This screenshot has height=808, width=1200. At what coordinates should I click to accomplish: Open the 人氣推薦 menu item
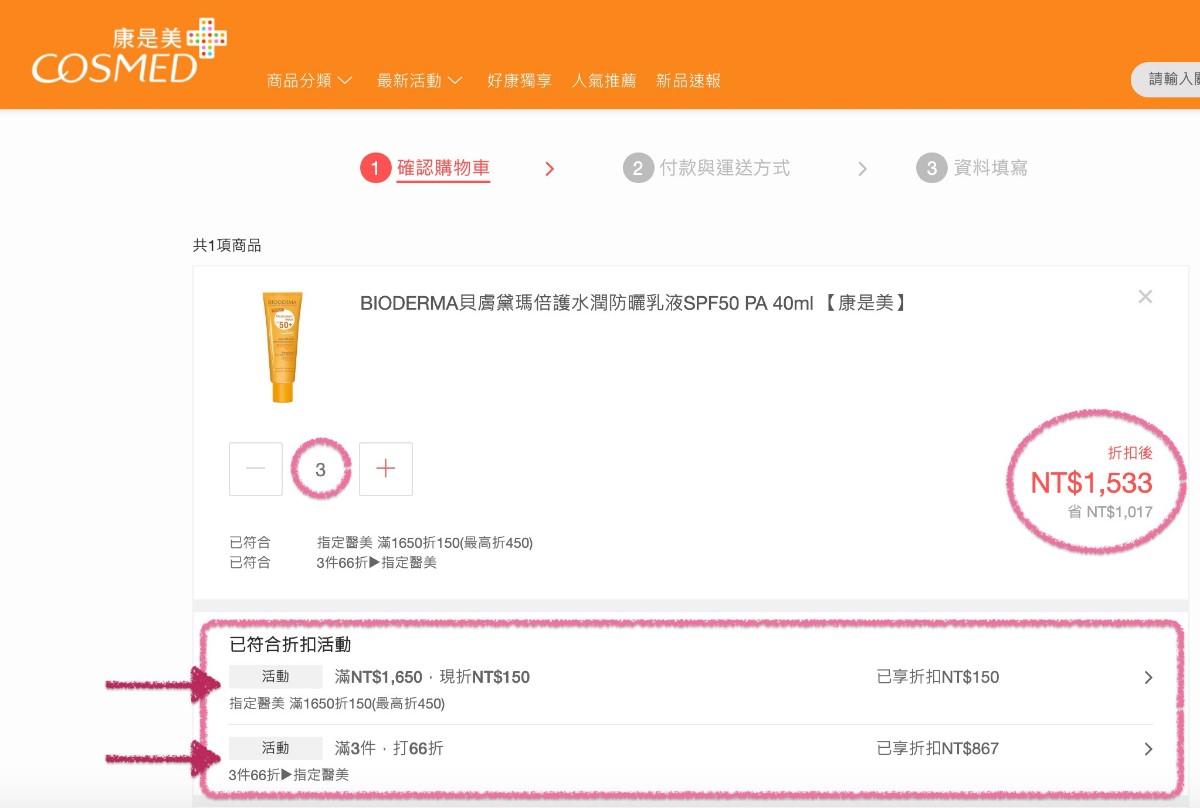point(603,81)
